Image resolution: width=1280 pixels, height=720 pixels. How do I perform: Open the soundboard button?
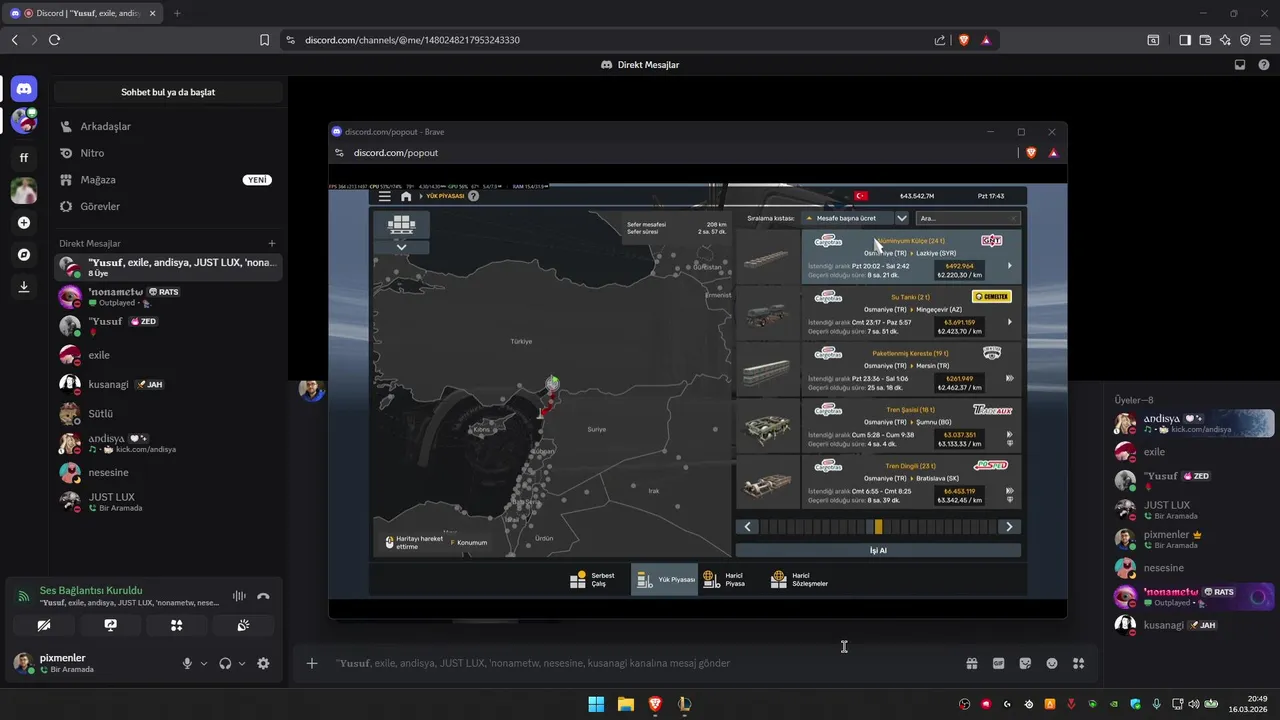click(x=243, y=625)
